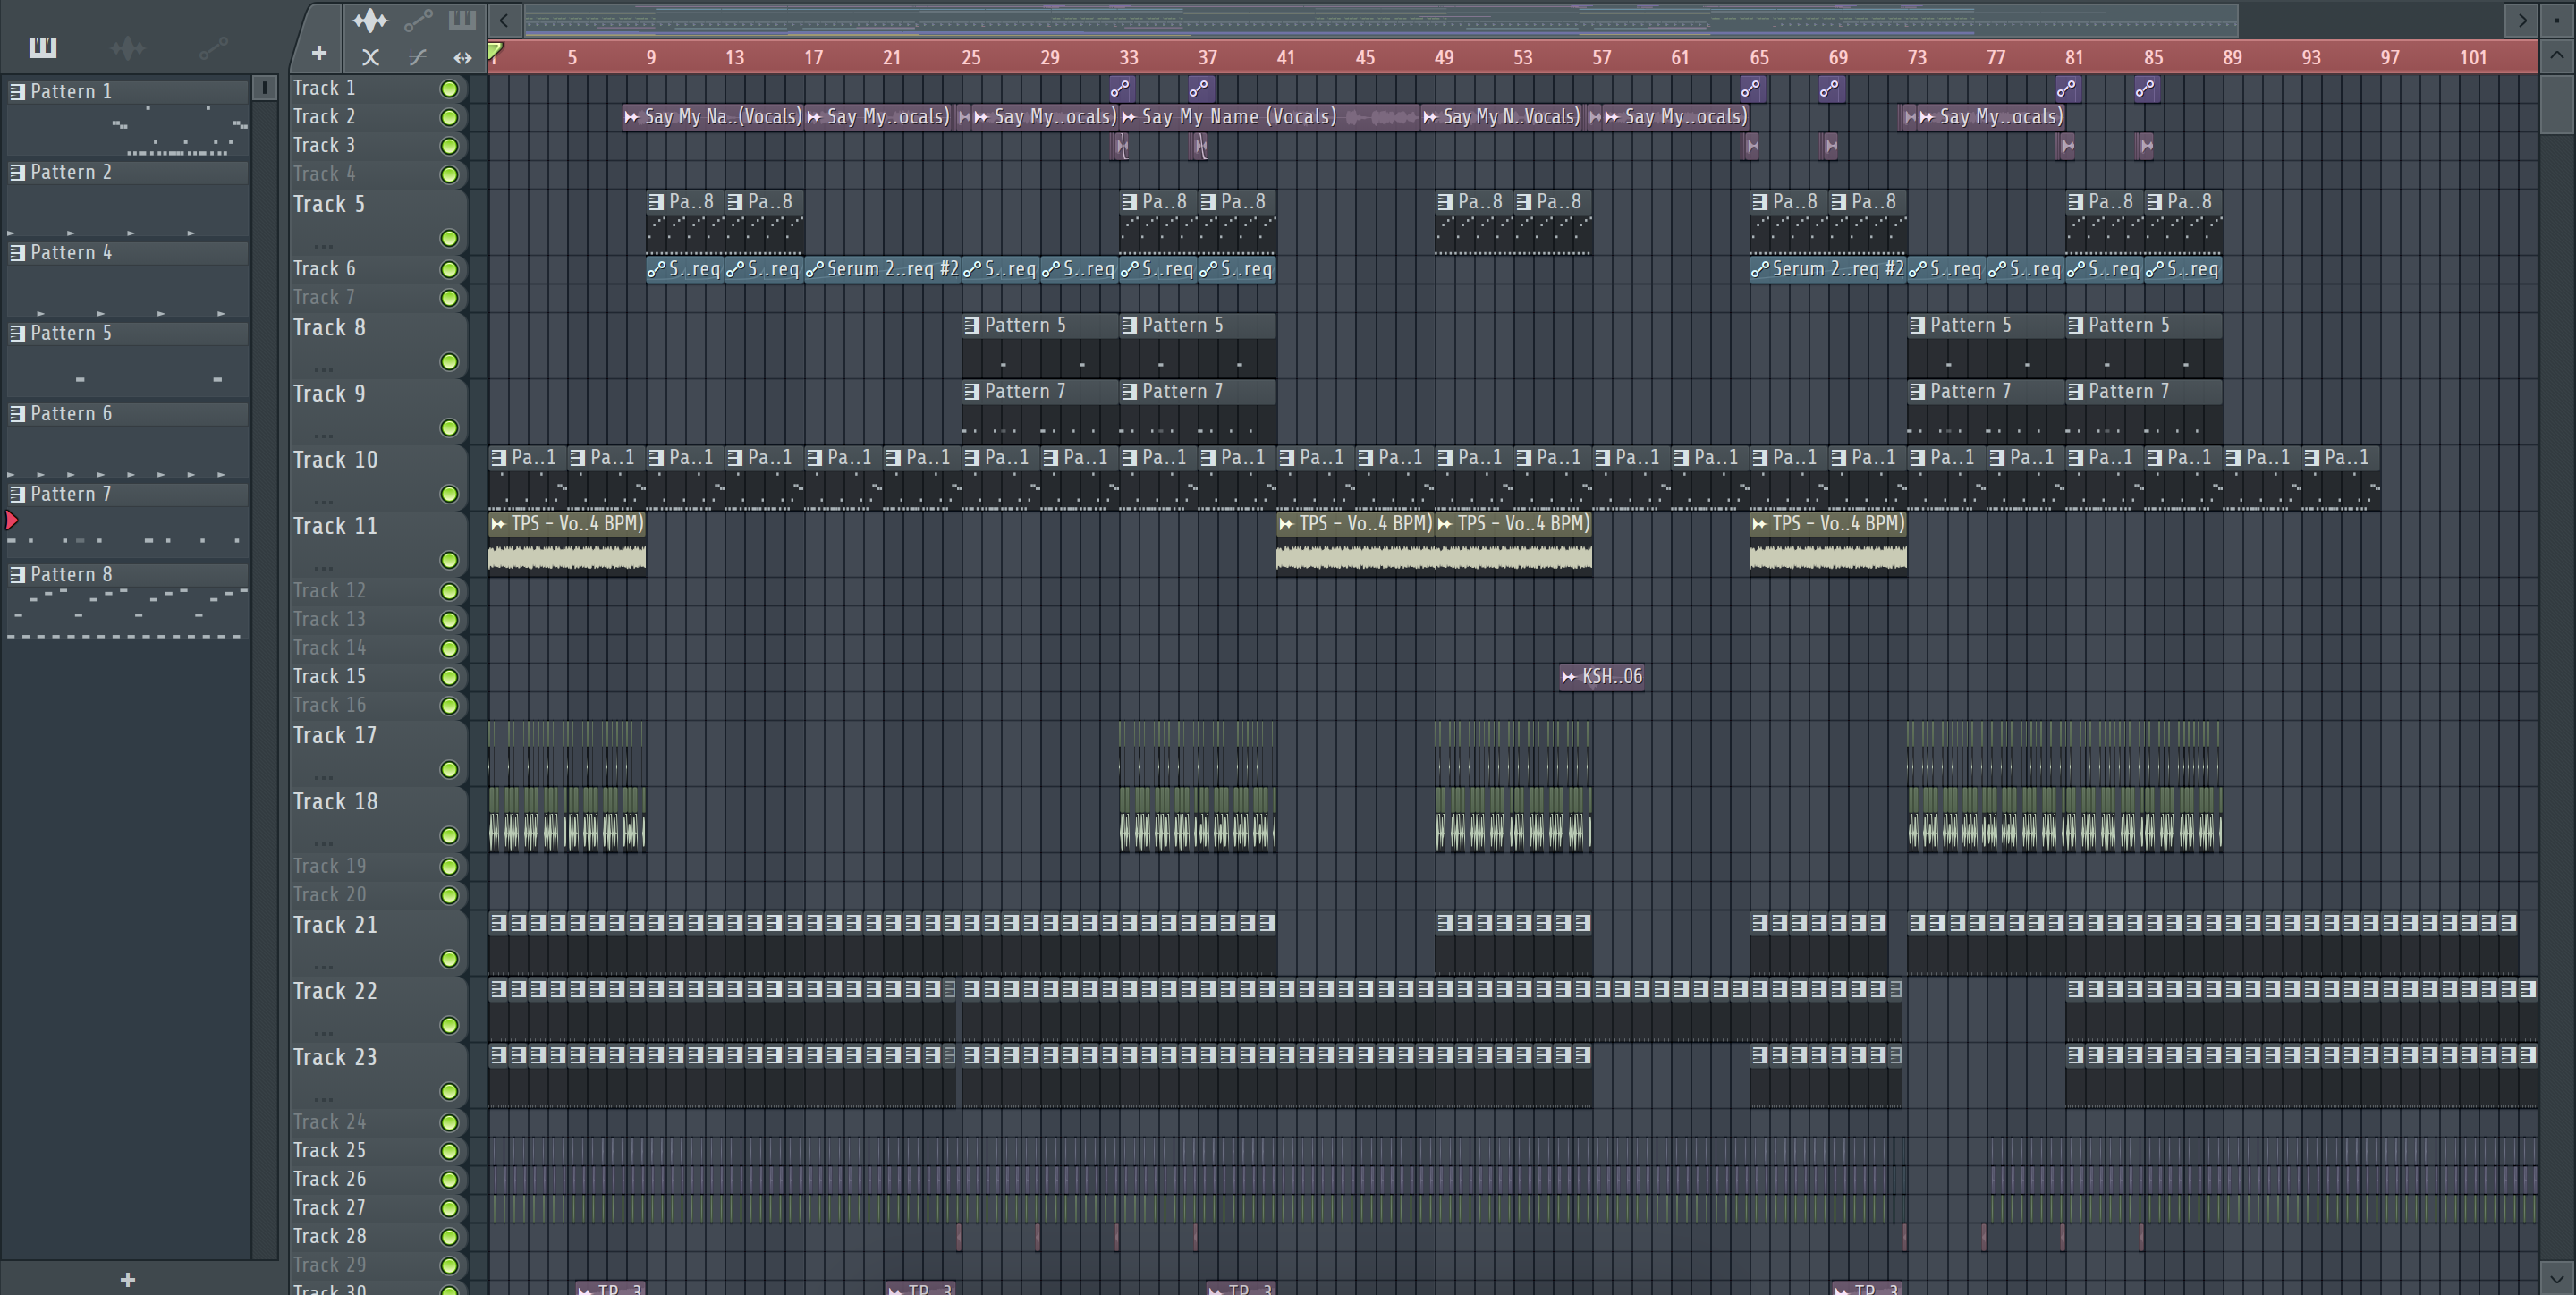2576x1295 pixels.
Task: Open menu of Serum 2..req #2 clip at bar 65
Action: click(1760, 269)
